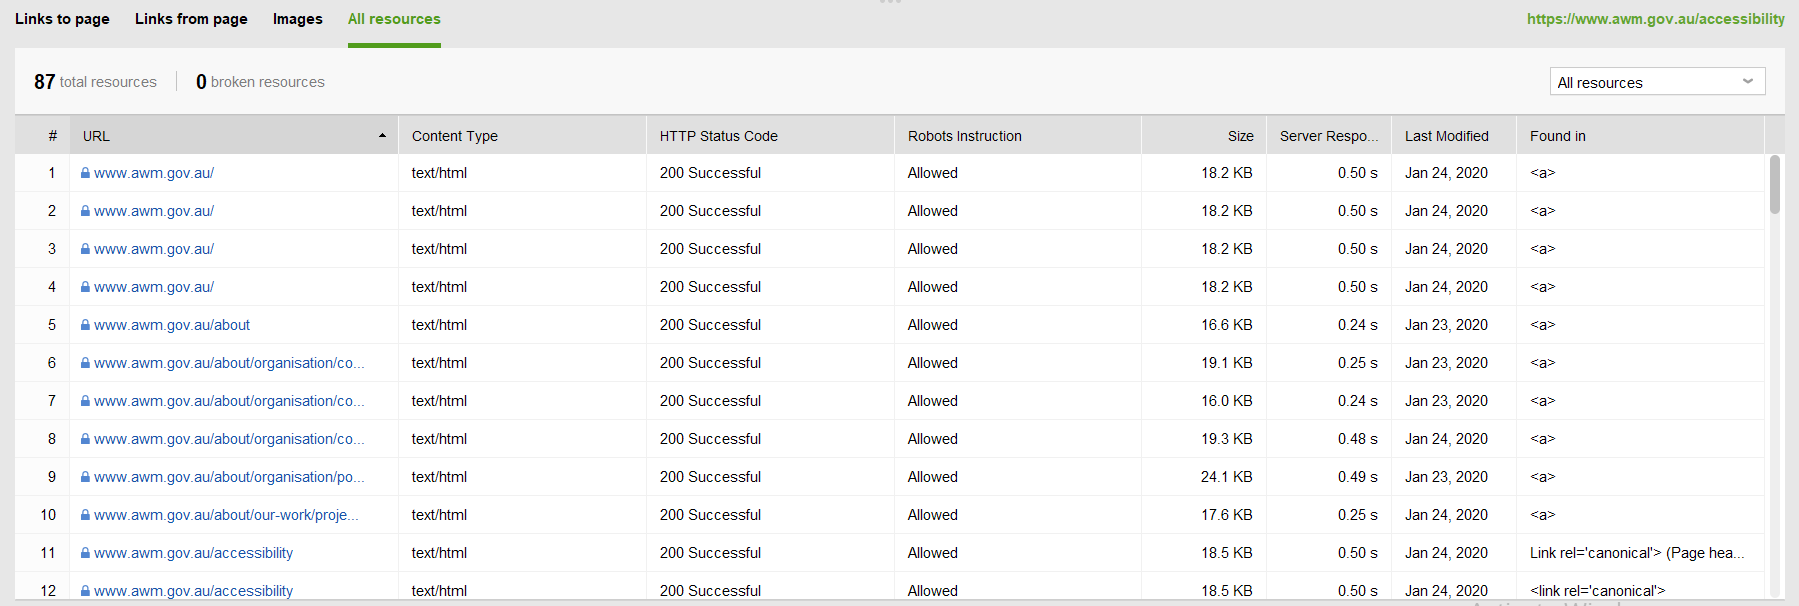1799x606 pixels.
Task: Click Jan 24, 2020 in row 8
Action: point(1446,439)
